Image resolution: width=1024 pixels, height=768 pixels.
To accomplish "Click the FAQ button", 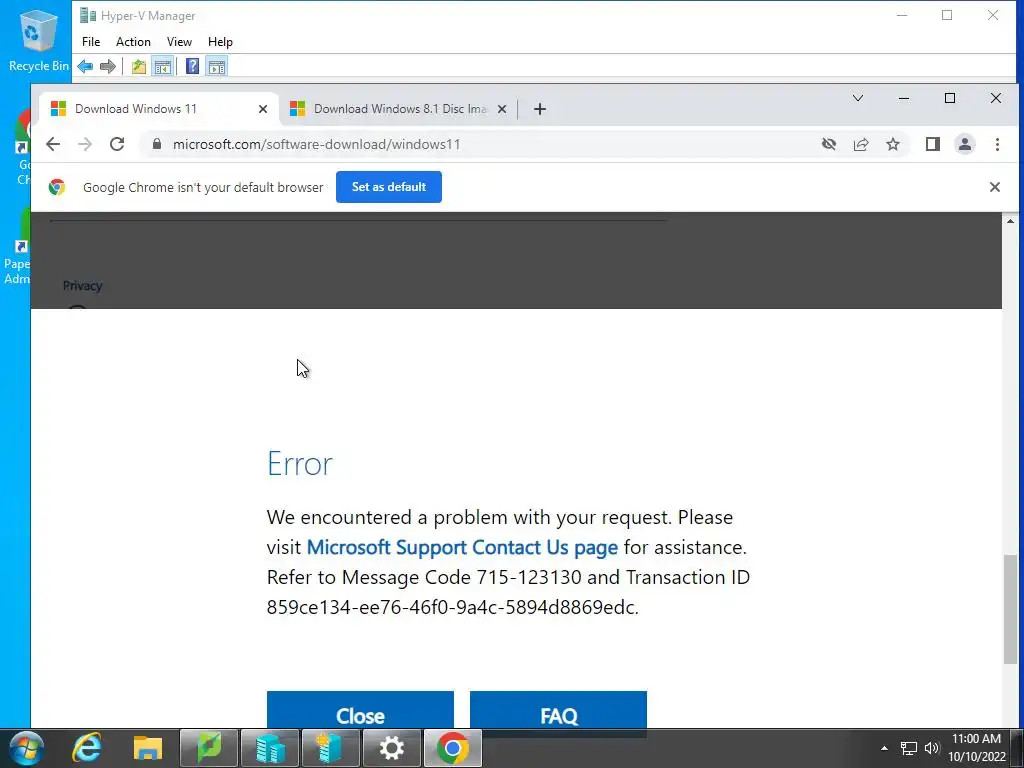I will coord(558,712).
